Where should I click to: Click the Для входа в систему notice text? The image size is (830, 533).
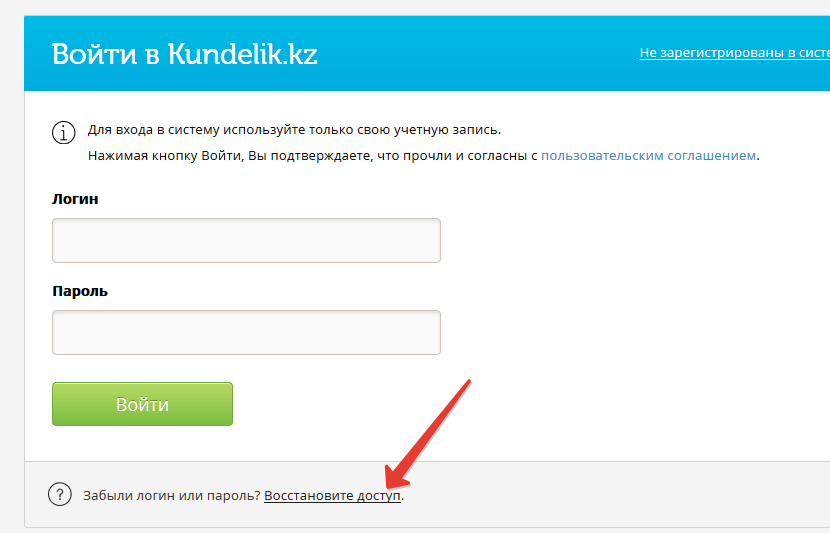(x=294, y=130)
